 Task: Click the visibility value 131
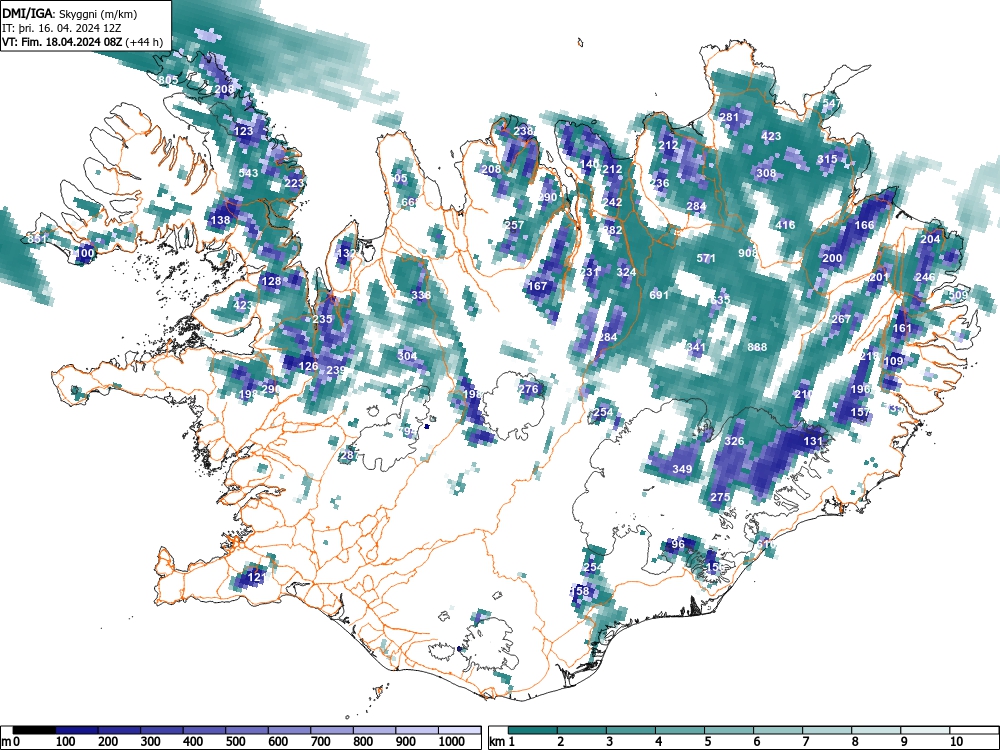pyautogui.click(x=813, y=441)
